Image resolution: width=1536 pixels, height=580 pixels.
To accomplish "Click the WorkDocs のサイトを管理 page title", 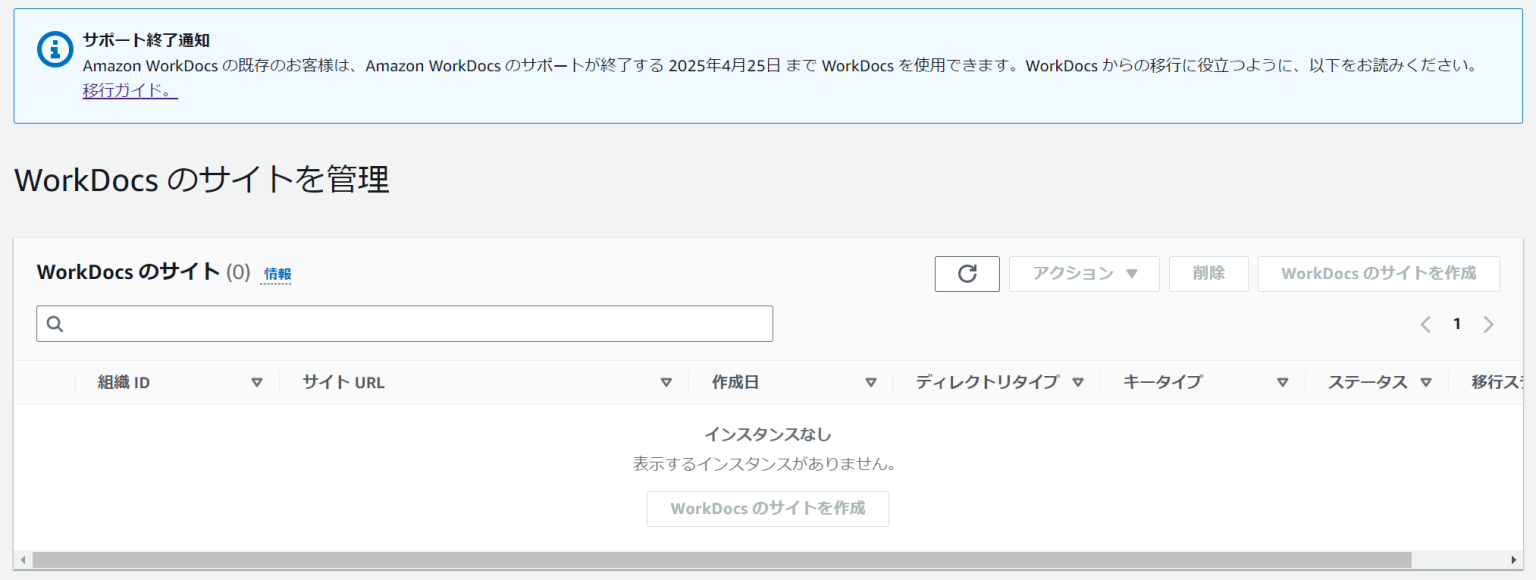I will click(202, 180).
